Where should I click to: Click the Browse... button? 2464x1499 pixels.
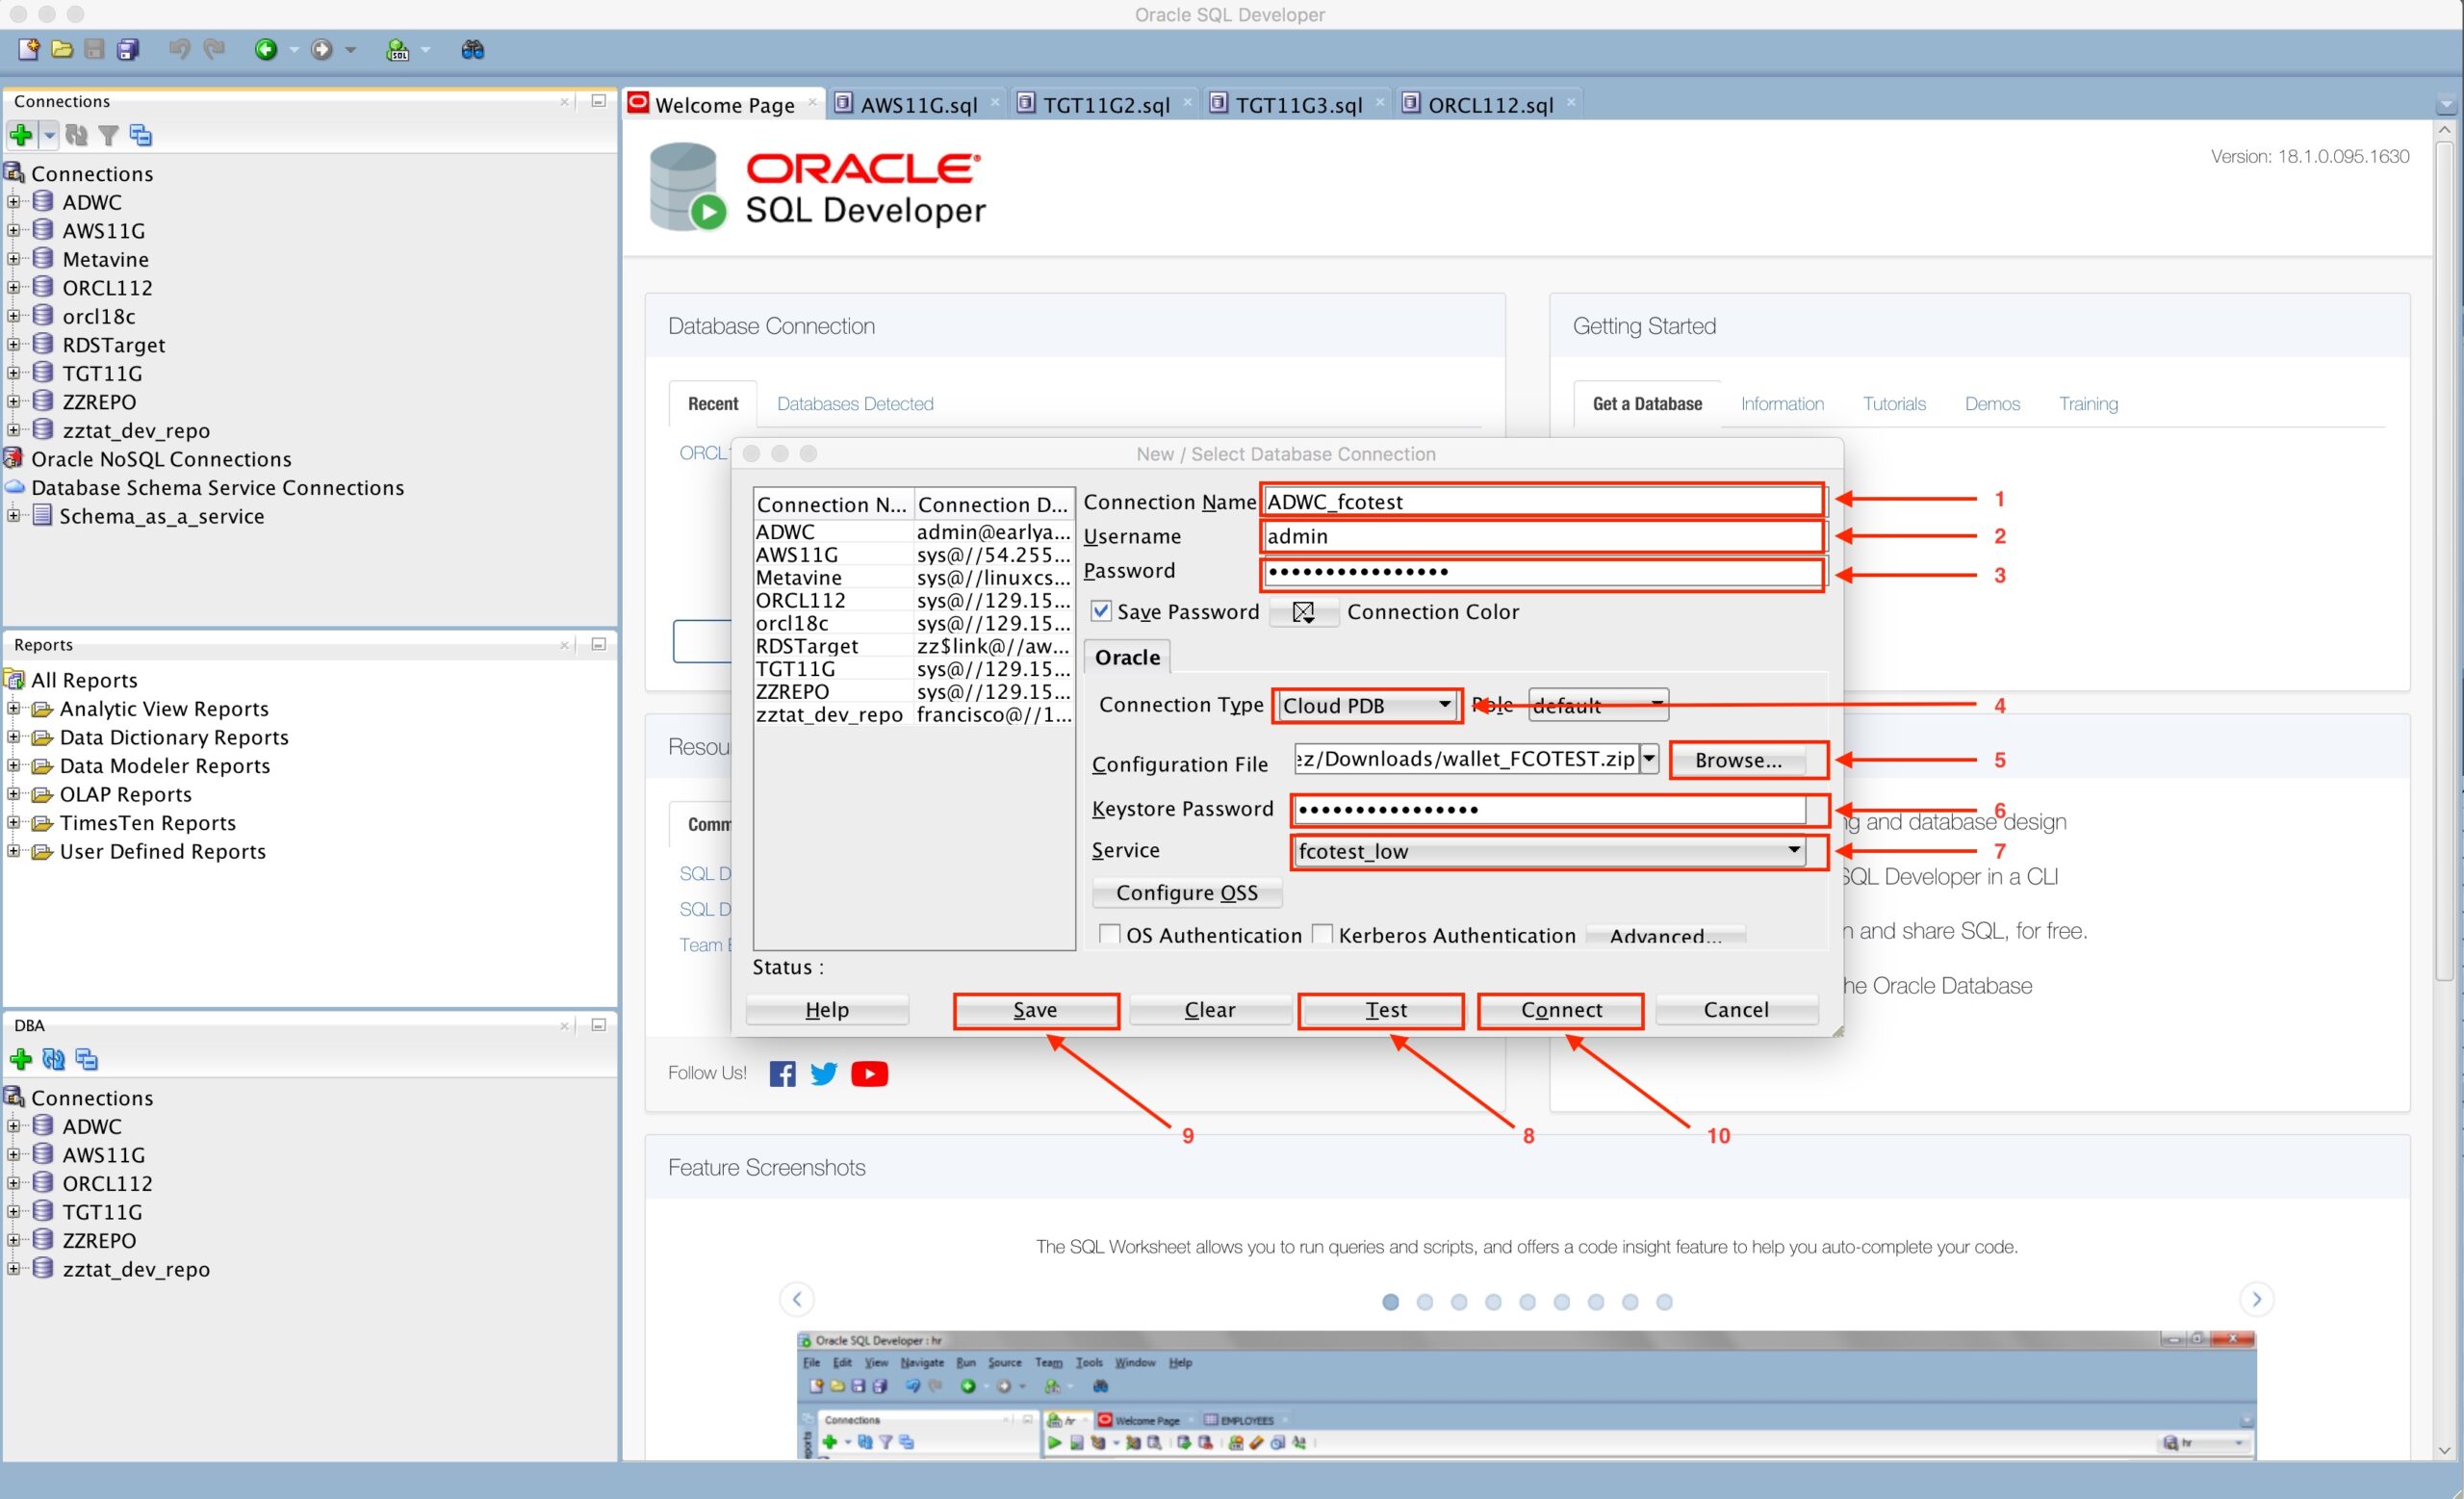[1738, 760]
